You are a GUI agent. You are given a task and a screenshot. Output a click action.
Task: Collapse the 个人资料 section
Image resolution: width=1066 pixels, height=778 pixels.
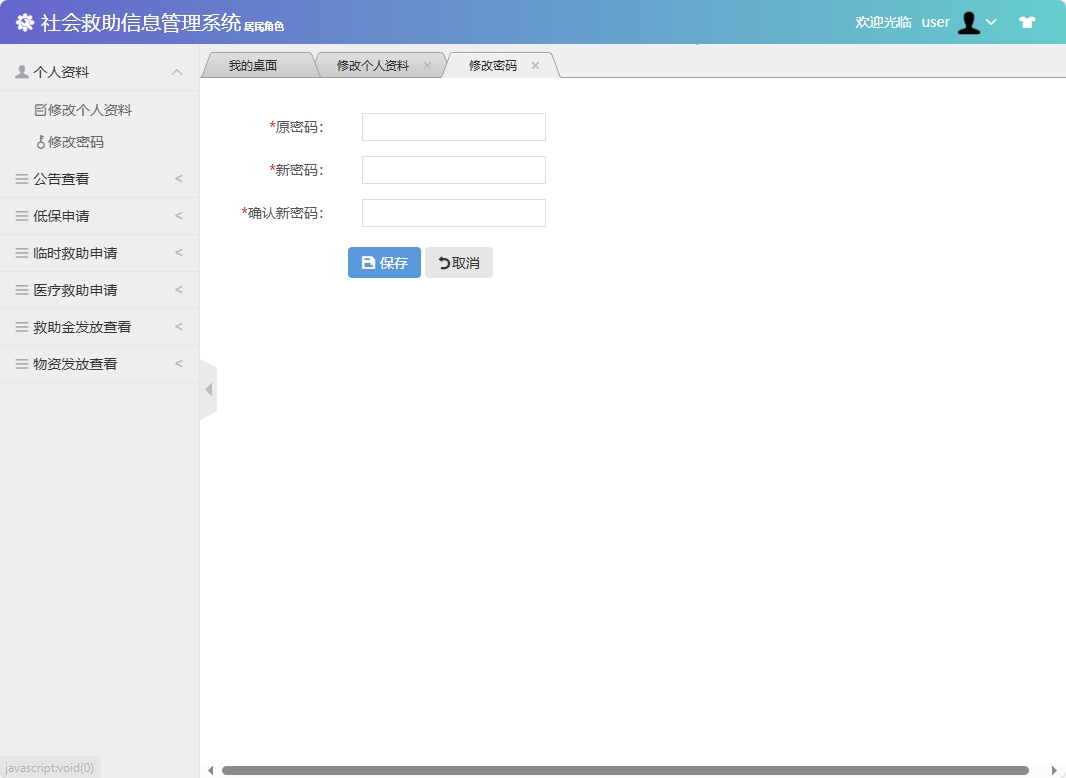177,71
